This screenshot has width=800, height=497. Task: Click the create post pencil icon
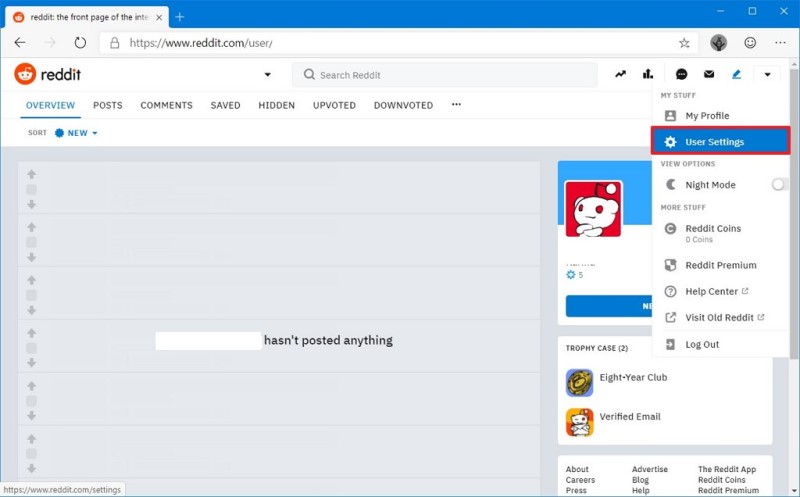point(736,74)
